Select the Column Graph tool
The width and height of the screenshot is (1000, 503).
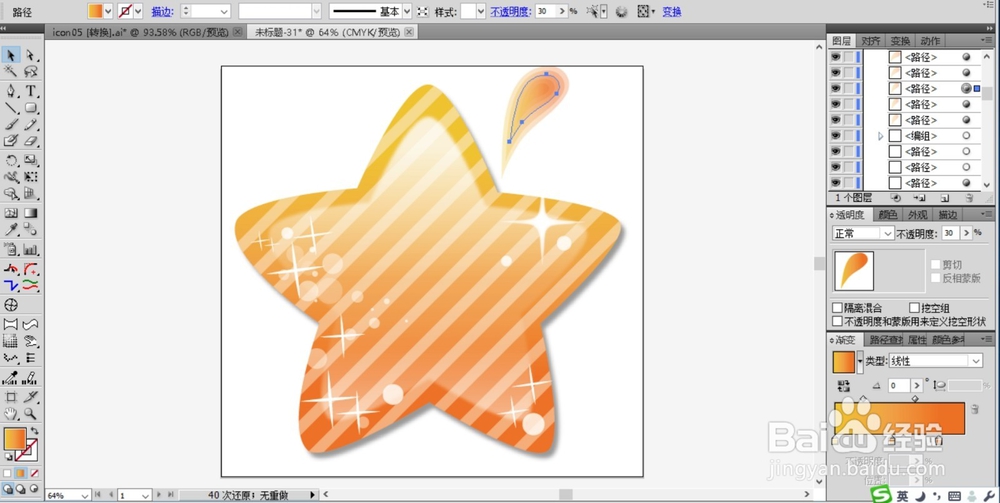31,249
